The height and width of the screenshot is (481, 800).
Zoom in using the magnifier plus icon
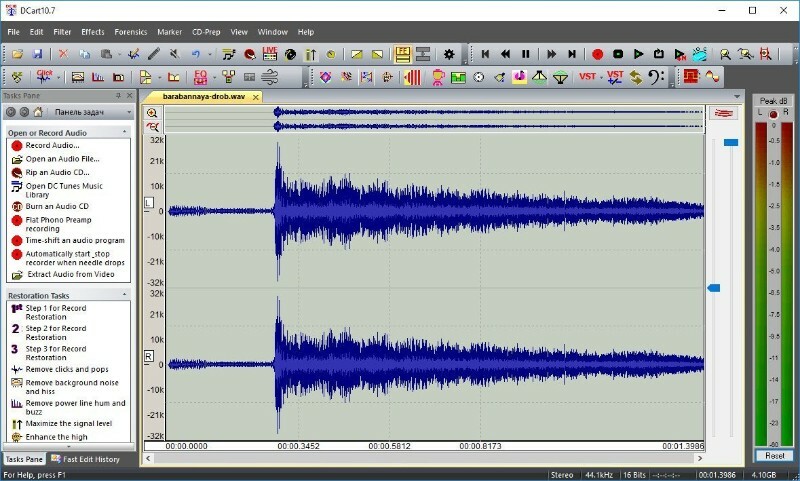152,114
